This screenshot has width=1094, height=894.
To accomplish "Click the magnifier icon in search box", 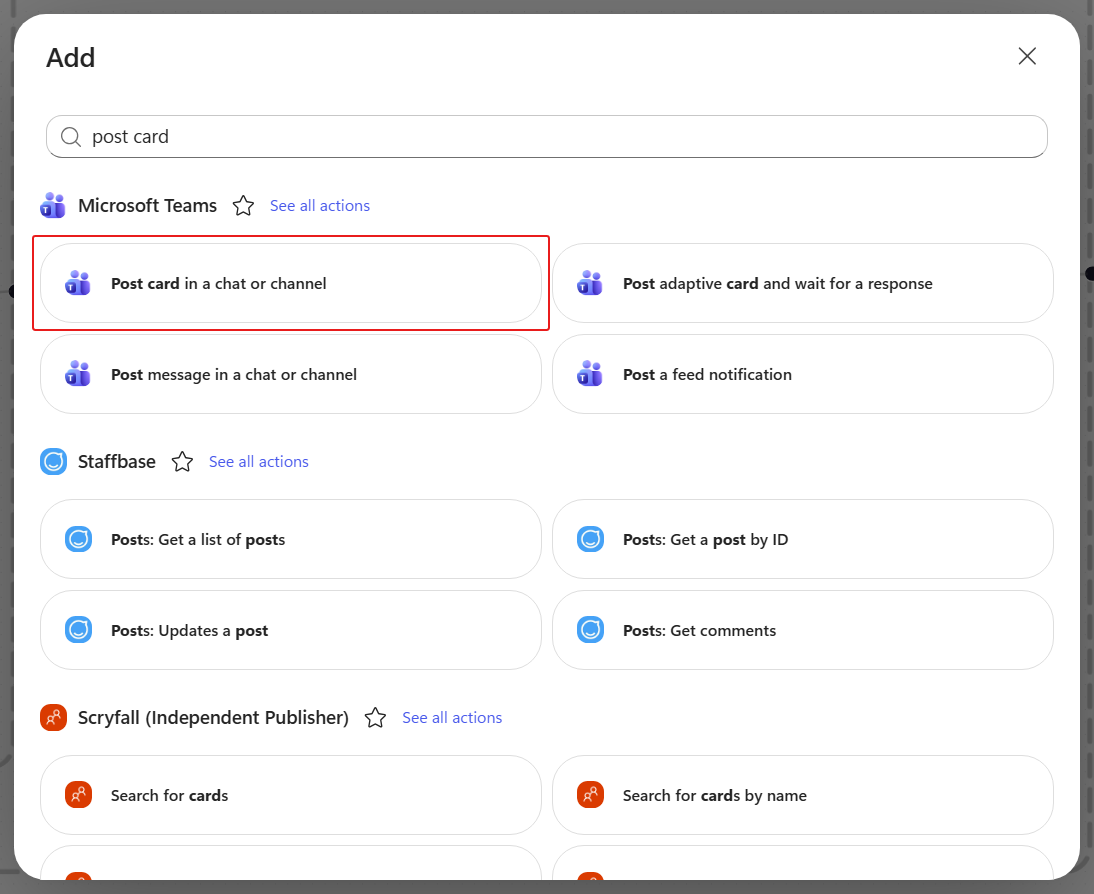I will point(70,137).
